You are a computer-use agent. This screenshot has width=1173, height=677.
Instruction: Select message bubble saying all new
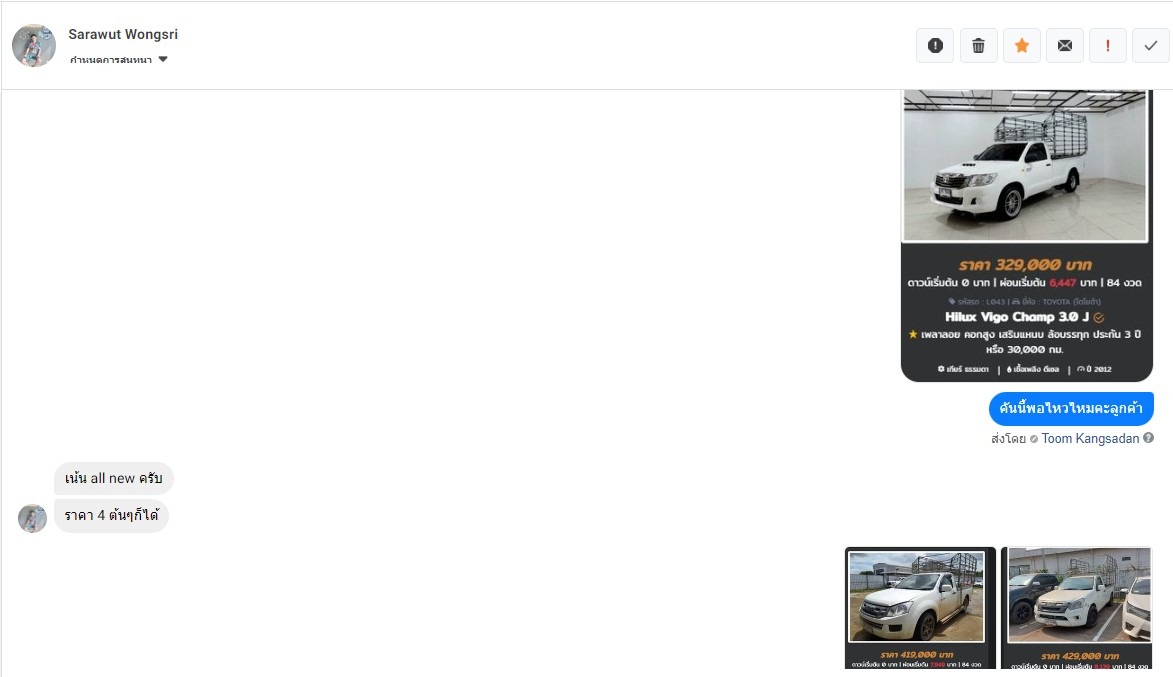(x=114, y=478)
